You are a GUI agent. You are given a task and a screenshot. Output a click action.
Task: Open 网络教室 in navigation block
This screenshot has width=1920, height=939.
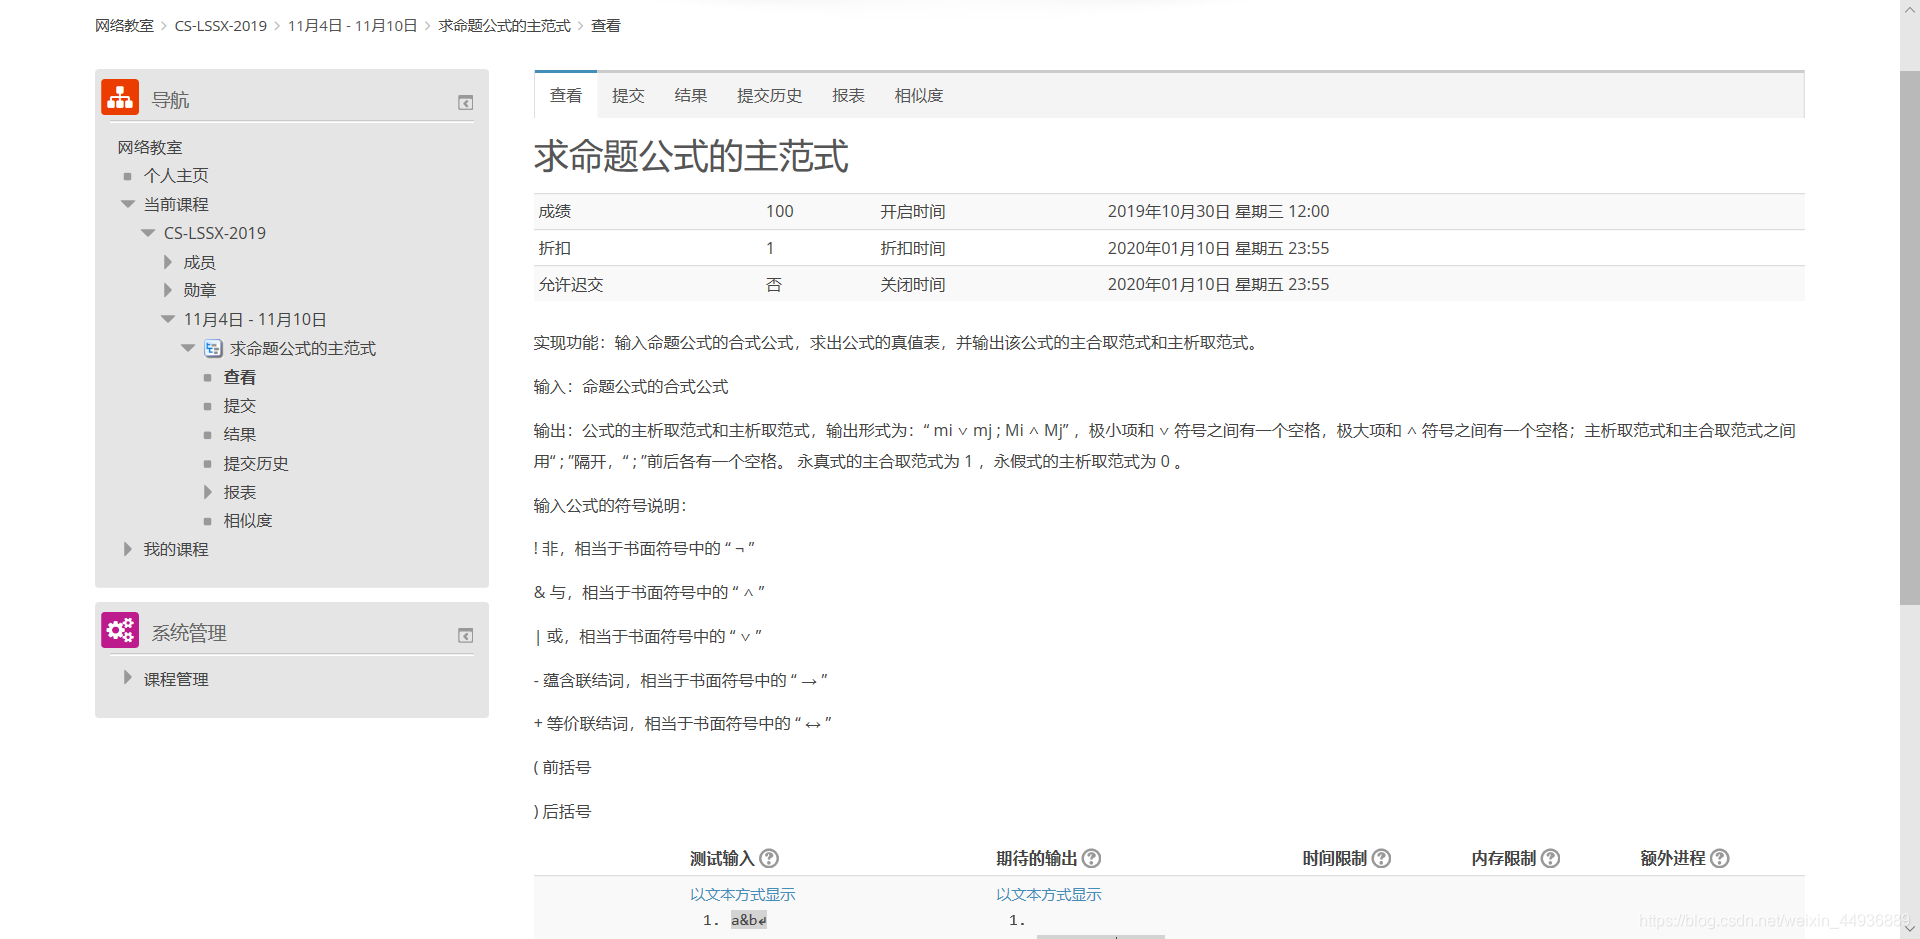click(x=150, y=147)
